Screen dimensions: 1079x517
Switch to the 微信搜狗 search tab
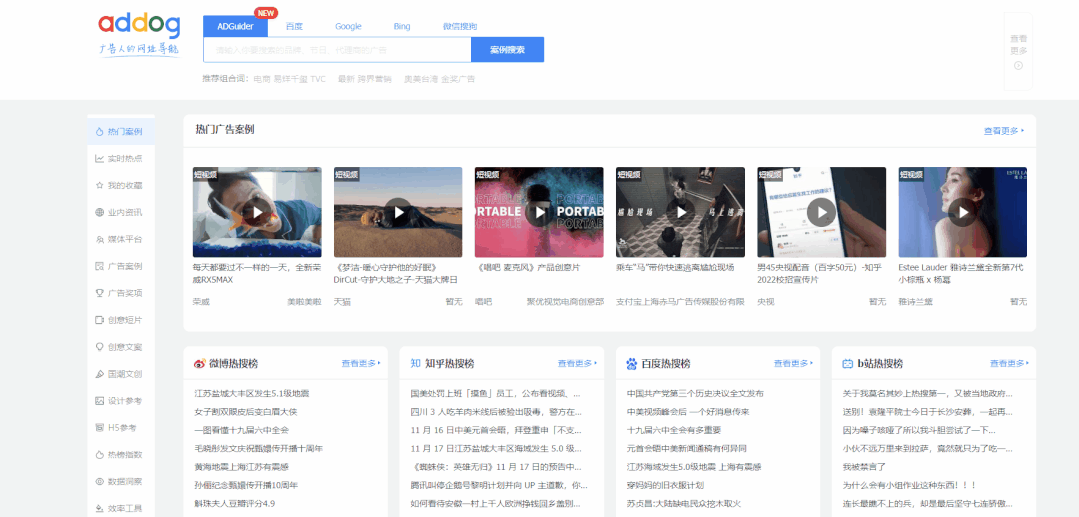[x=460, y=26]
